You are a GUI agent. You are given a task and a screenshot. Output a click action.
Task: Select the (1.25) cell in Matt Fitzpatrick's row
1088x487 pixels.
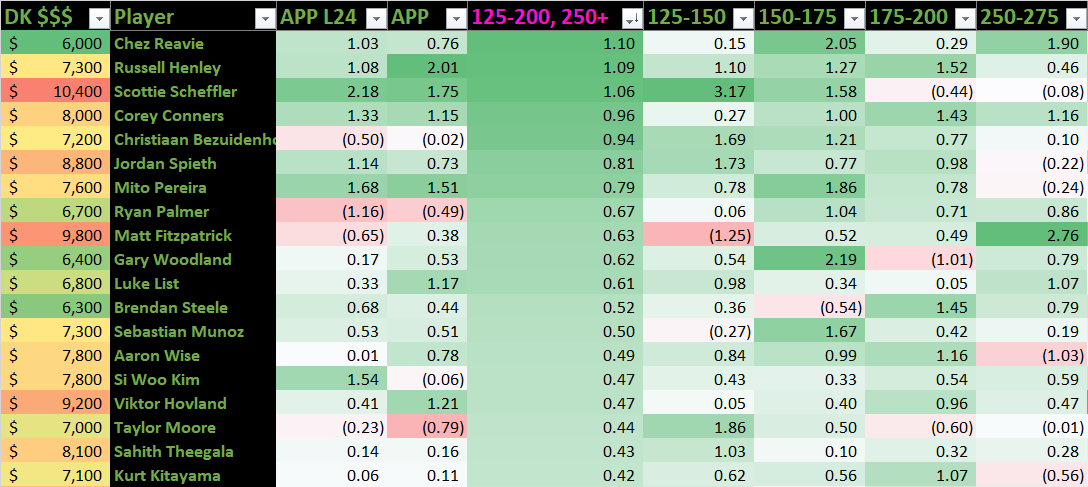[x=698, y=236]
